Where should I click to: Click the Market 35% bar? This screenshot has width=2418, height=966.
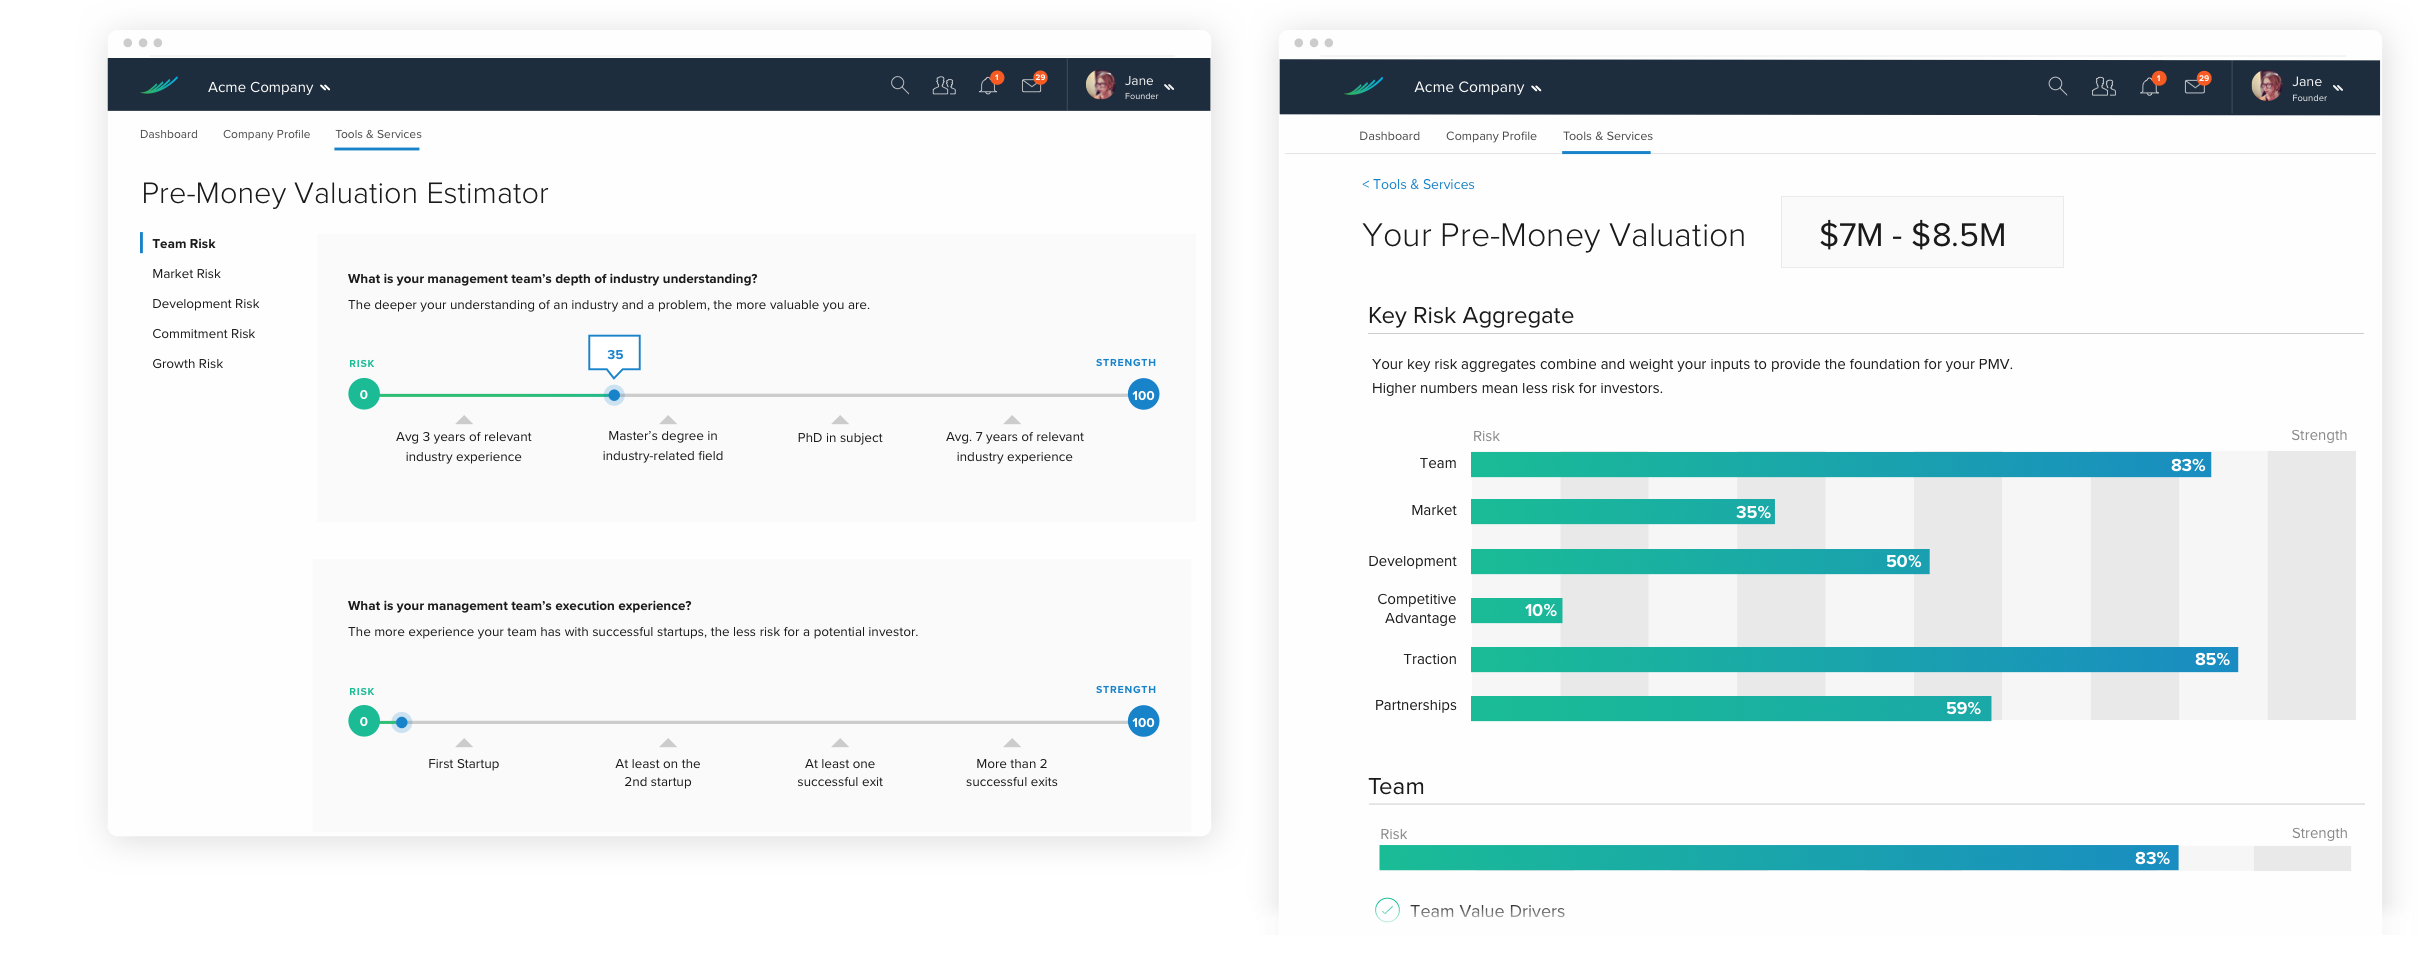[x=1622, y=512]
